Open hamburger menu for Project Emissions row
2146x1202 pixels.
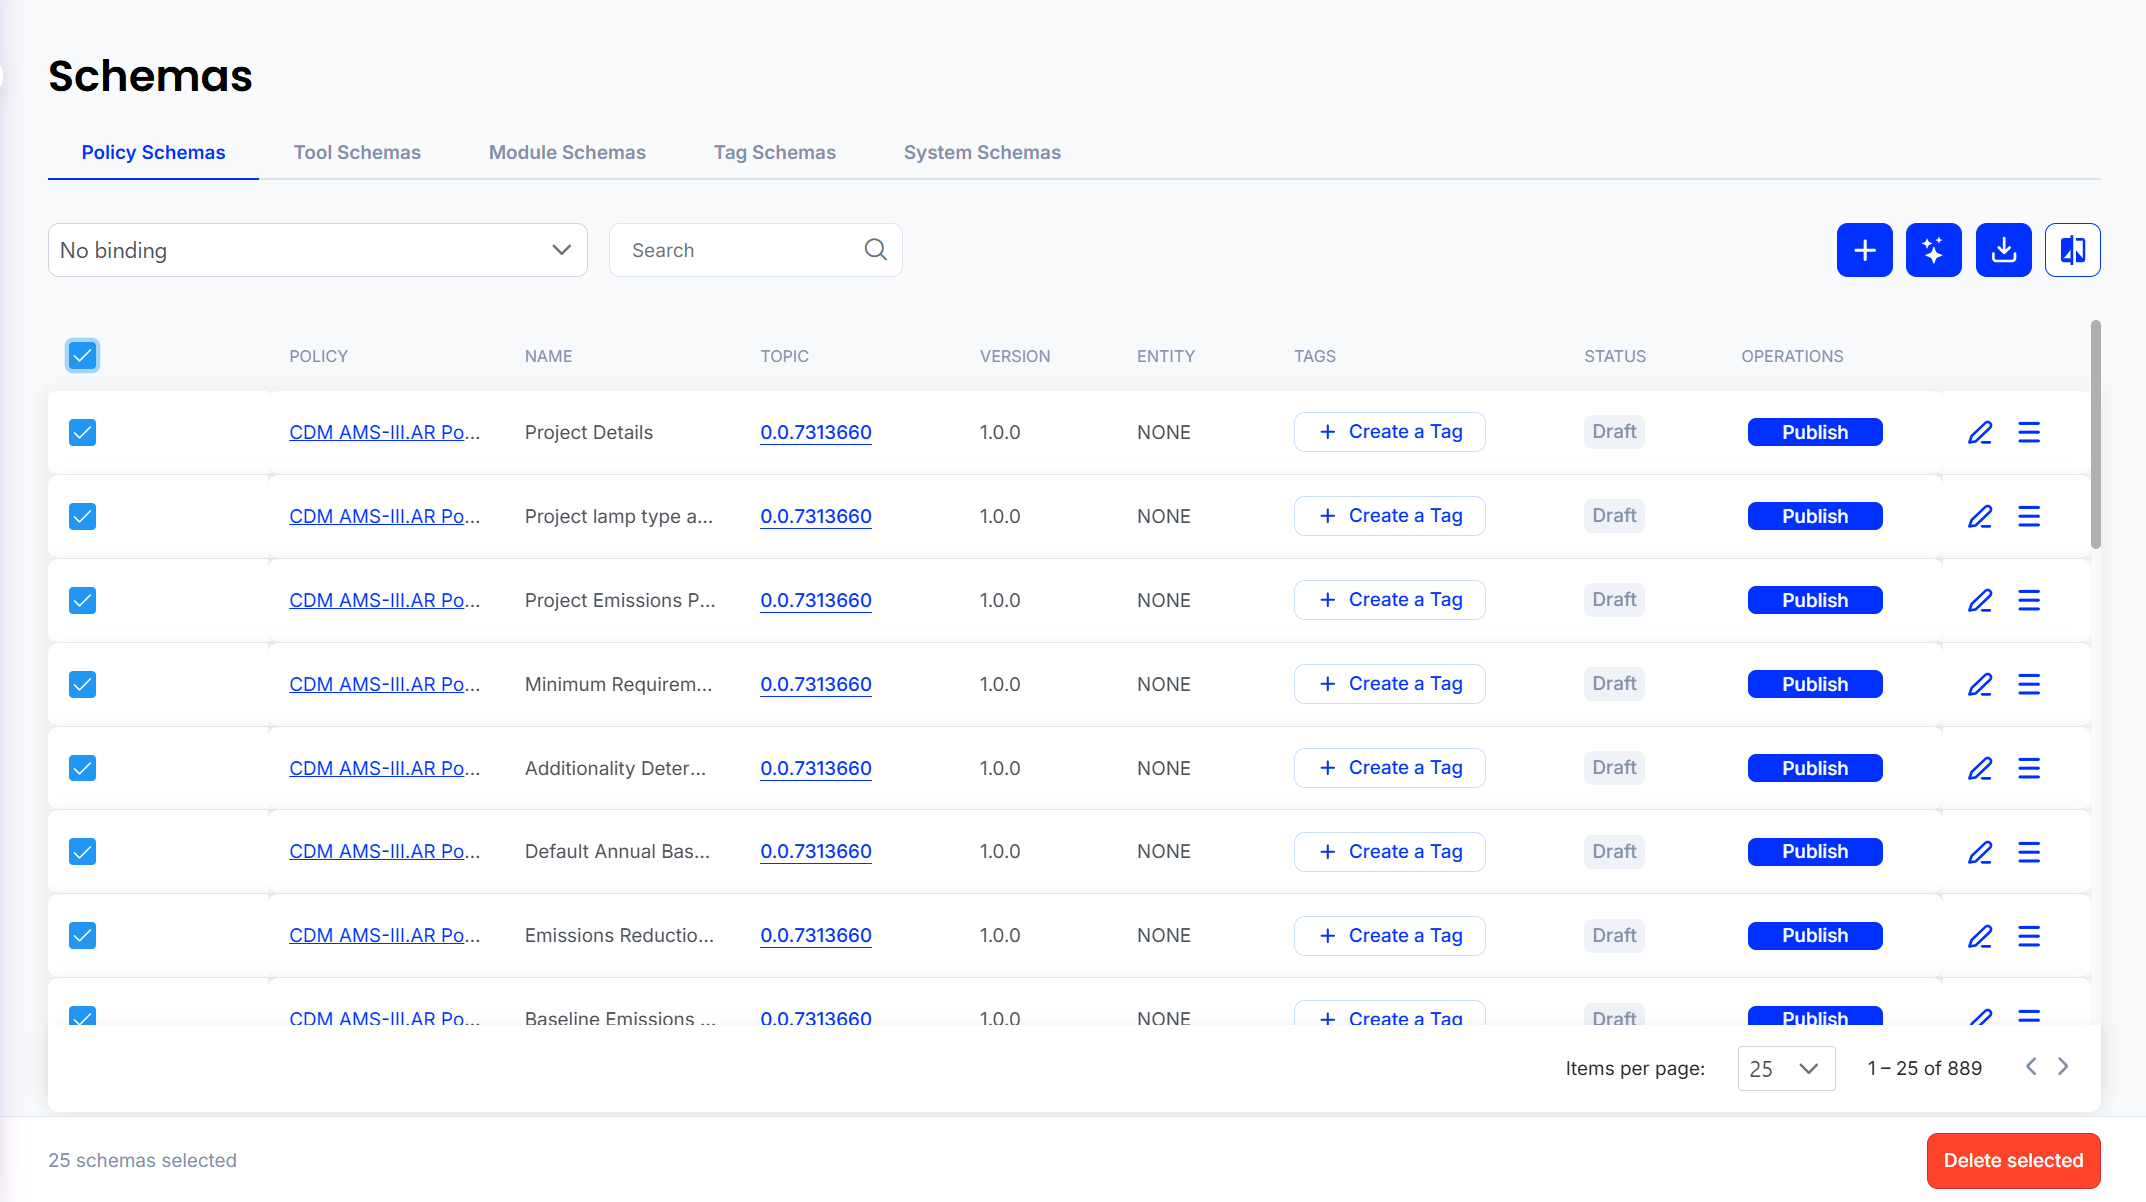2029,600
